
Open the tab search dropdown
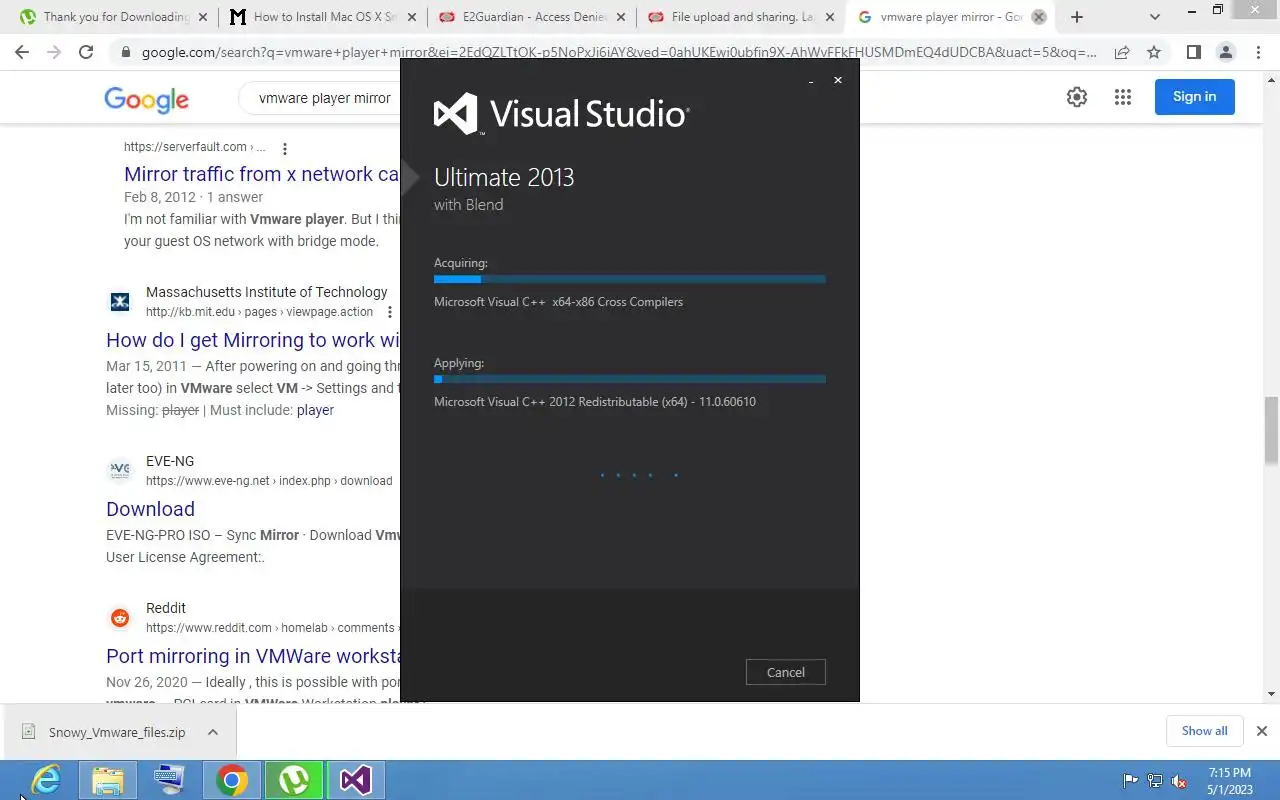click(1155, 17)
